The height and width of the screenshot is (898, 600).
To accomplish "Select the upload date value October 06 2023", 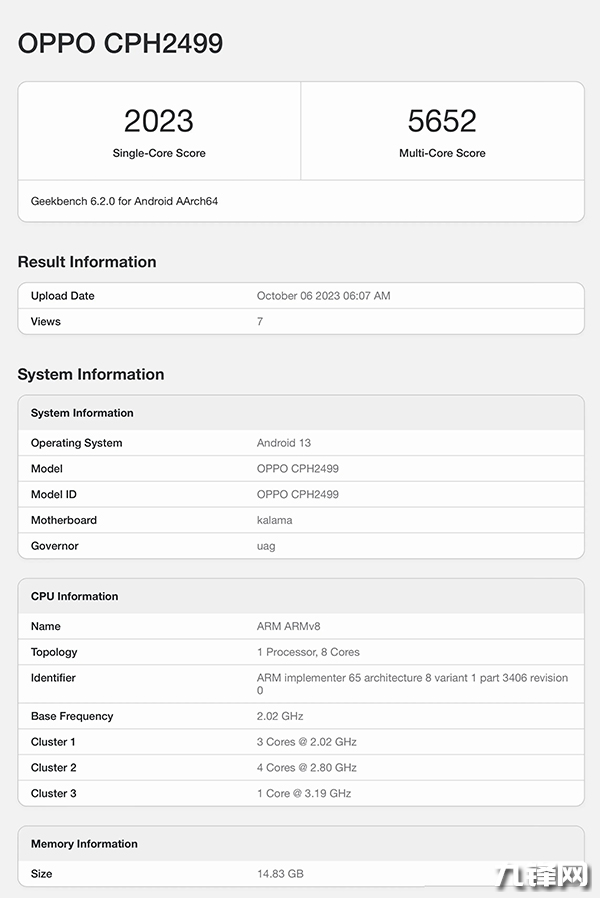I will (x=323, y=296).
